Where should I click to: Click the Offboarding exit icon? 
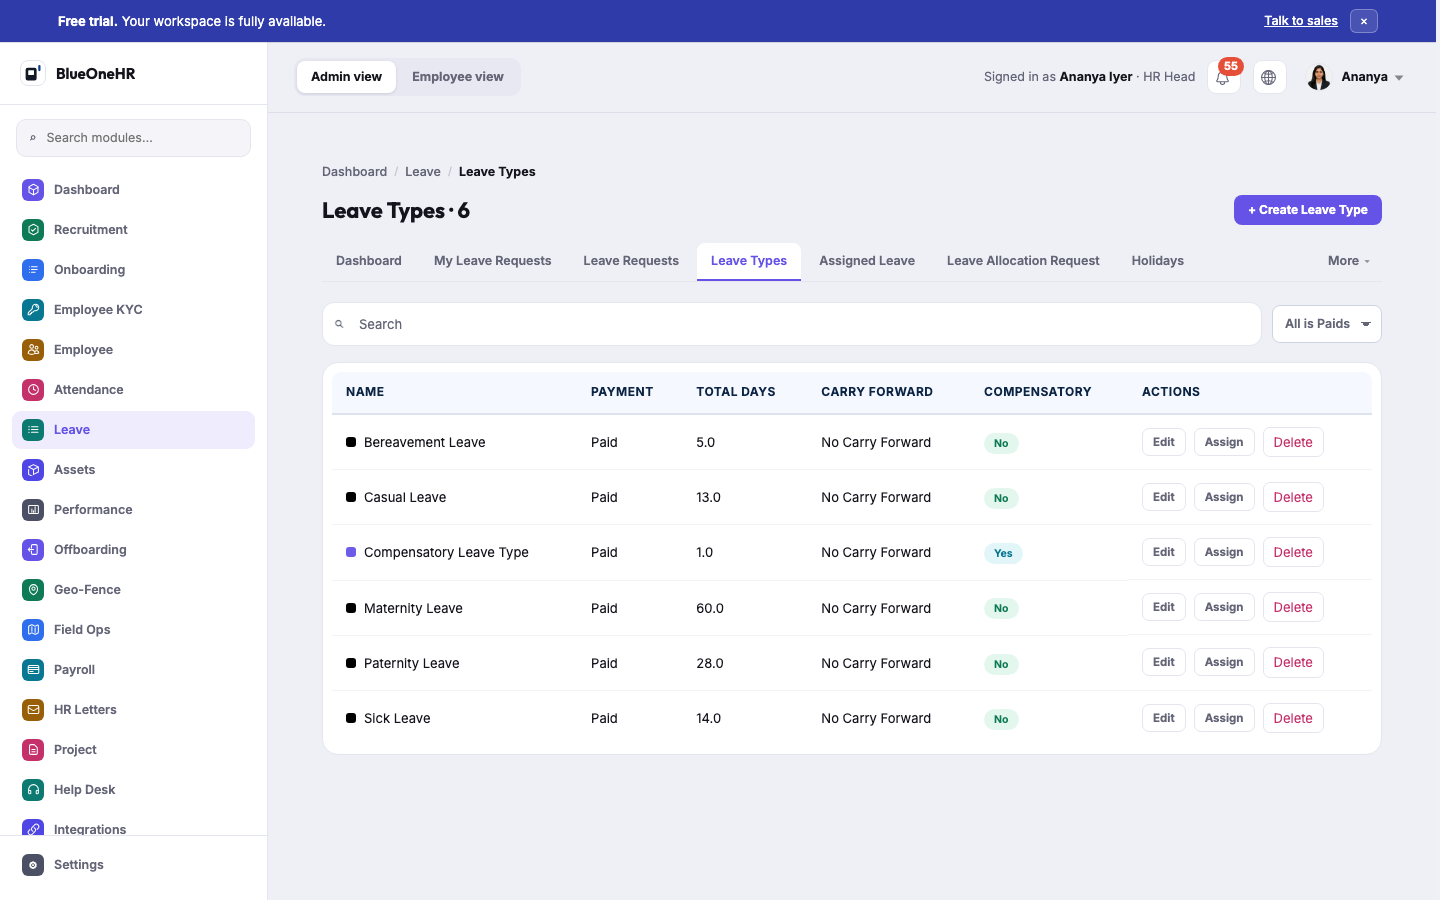33,549
